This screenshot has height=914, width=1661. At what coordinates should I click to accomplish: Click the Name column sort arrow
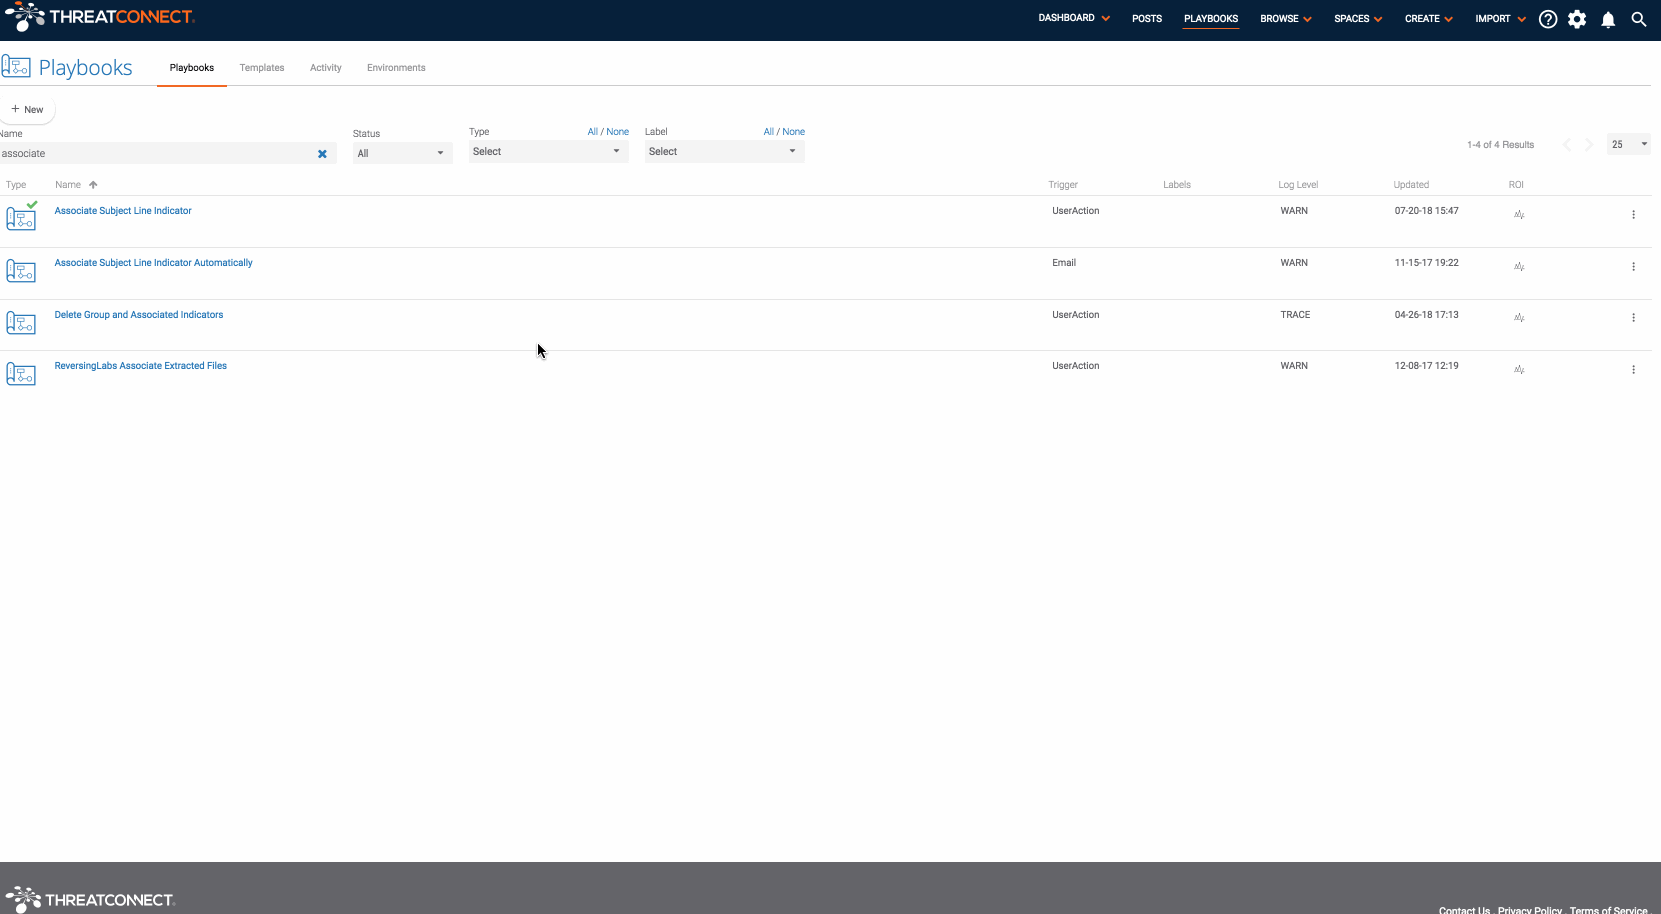[93, 185]
